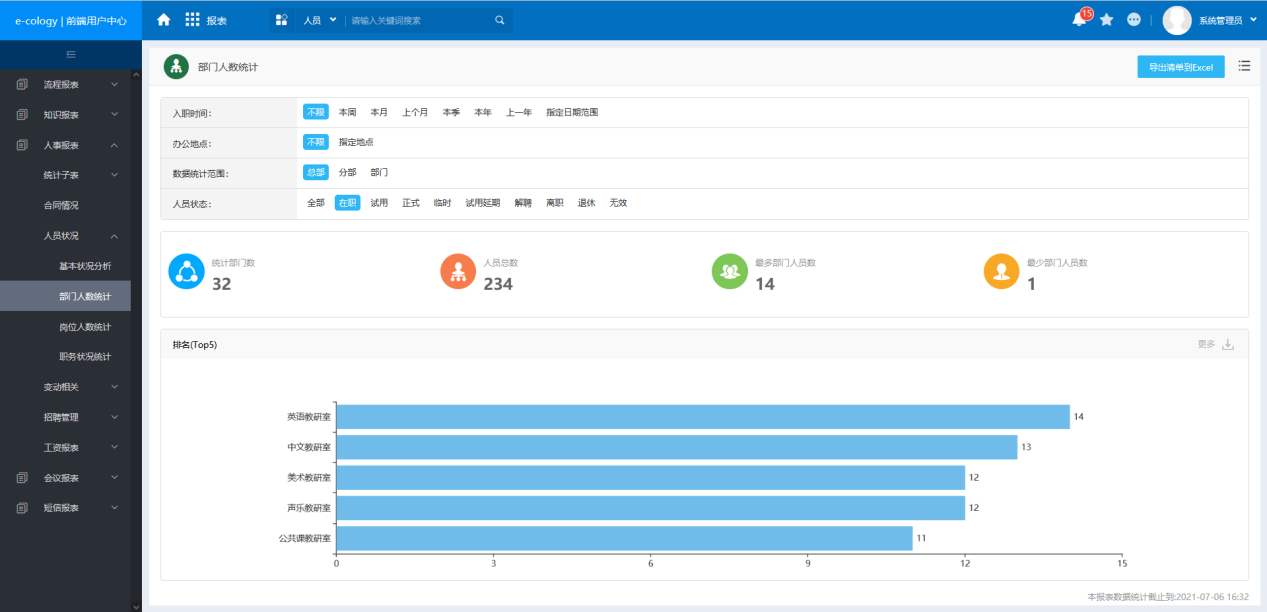
Task: Download the Top5 ranking chart
Action: pos(1228,345)
